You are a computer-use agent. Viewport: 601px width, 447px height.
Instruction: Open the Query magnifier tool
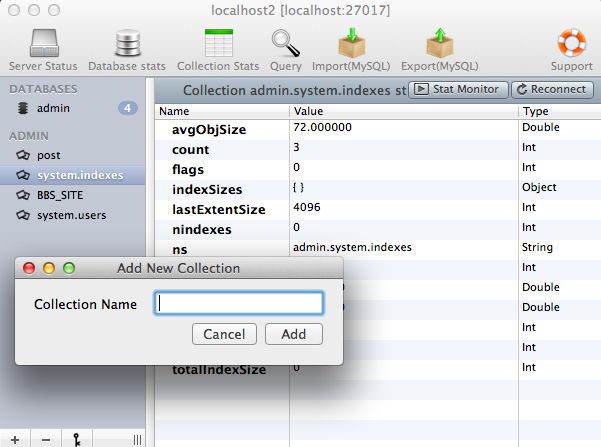286,43
